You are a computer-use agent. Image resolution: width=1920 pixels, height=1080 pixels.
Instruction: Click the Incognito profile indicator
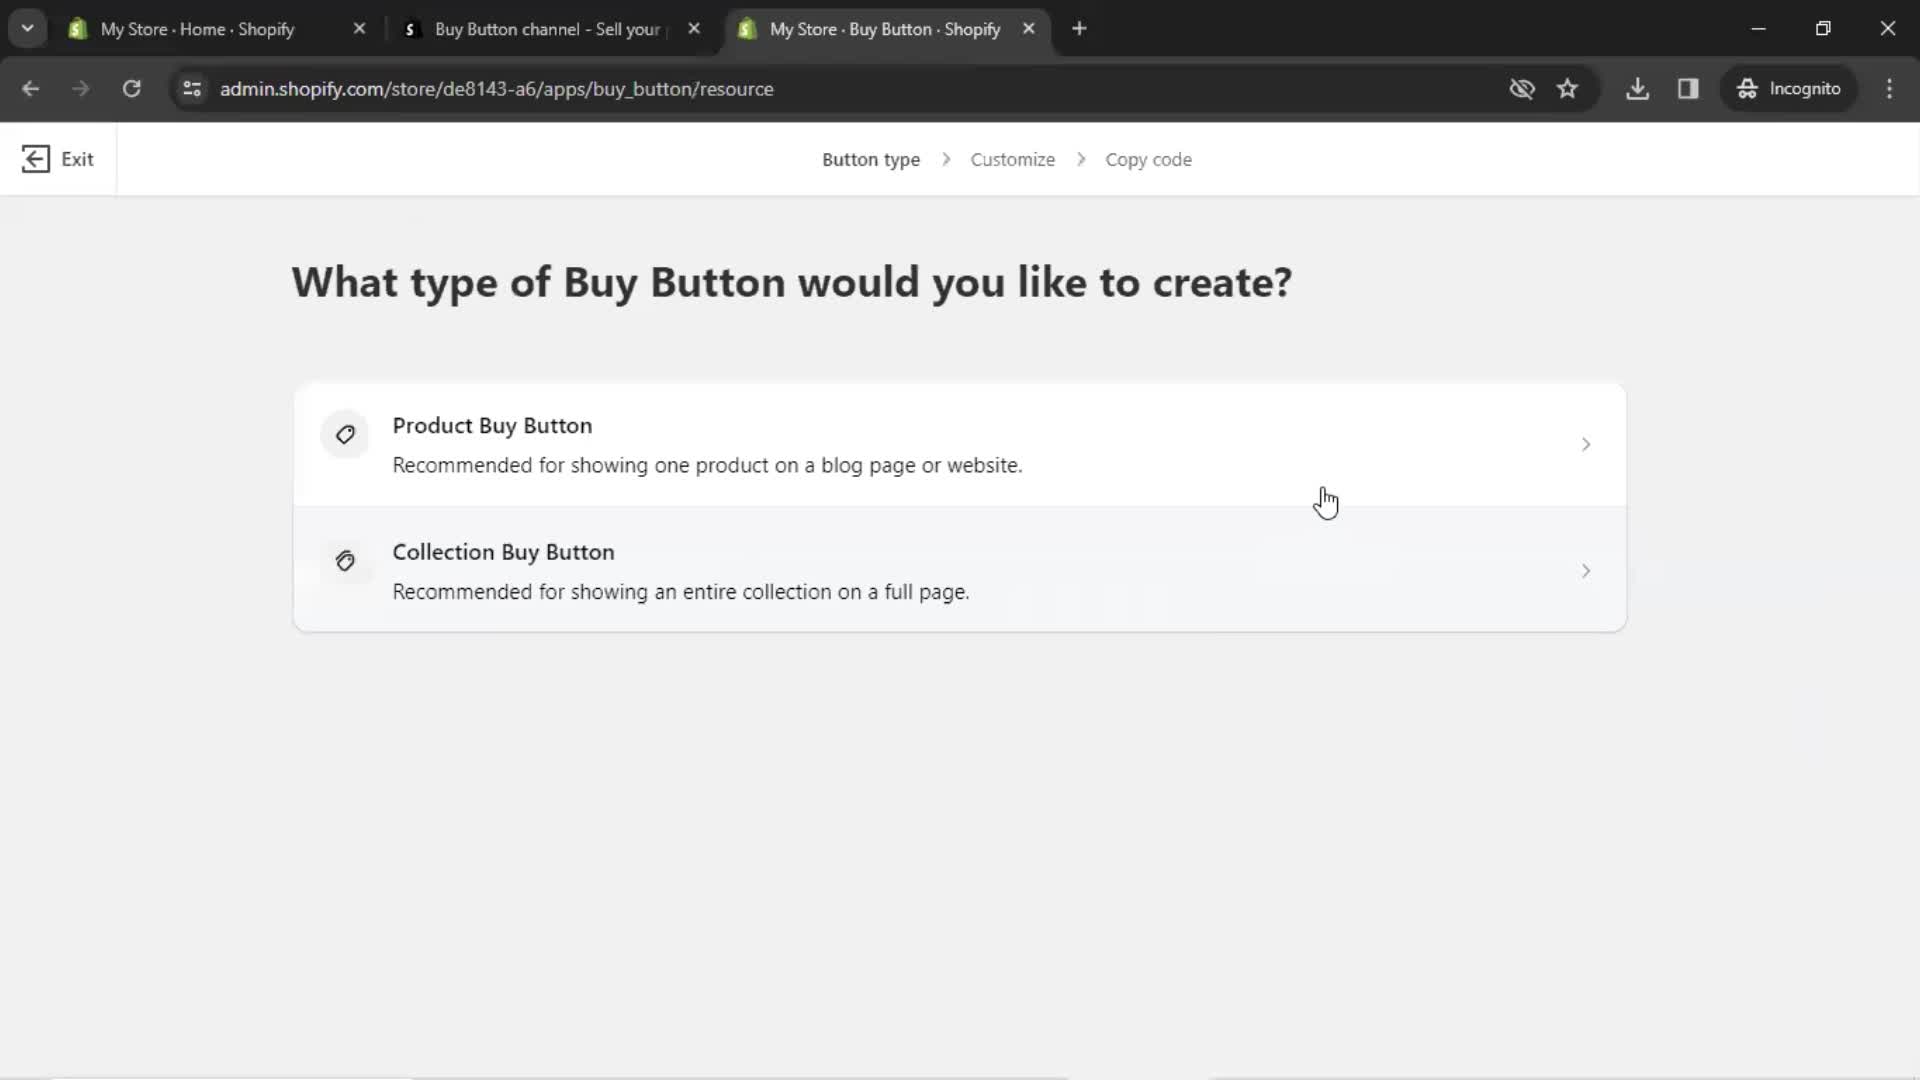1788,89
